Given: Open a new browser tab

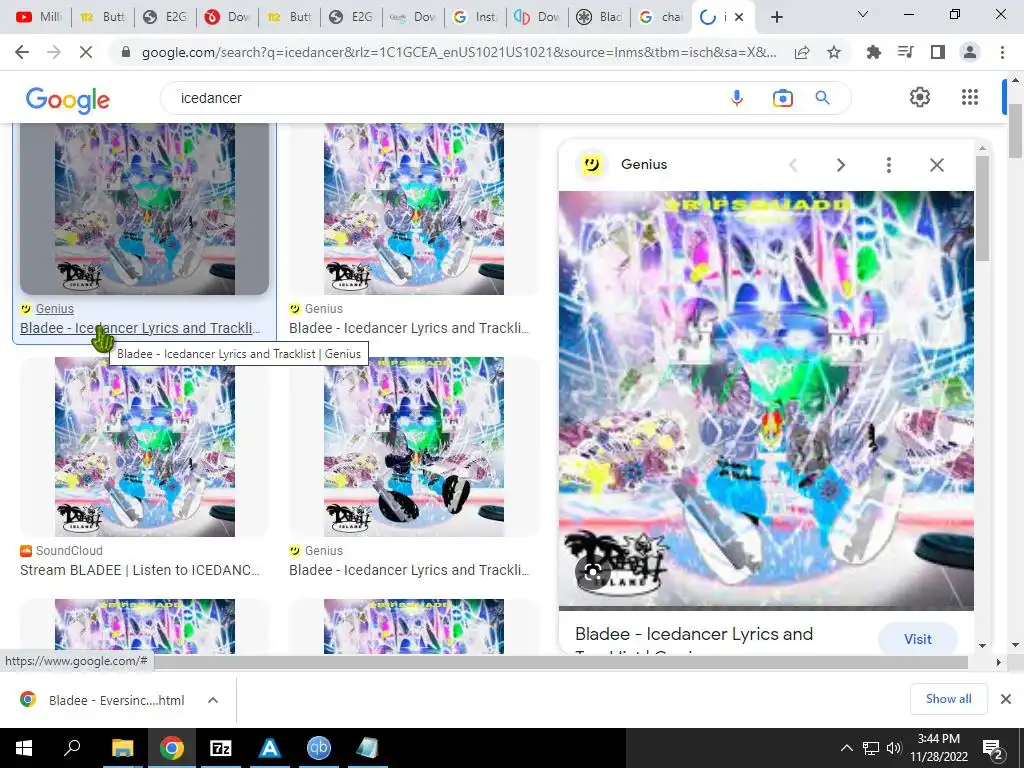Looking at the screenshot, I should [776, 18].
